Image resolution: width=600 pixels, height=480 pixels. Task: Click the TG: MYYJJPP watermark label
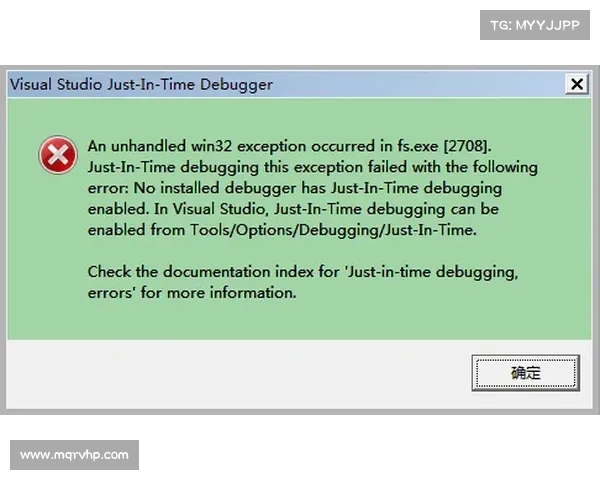coord(535,25)
